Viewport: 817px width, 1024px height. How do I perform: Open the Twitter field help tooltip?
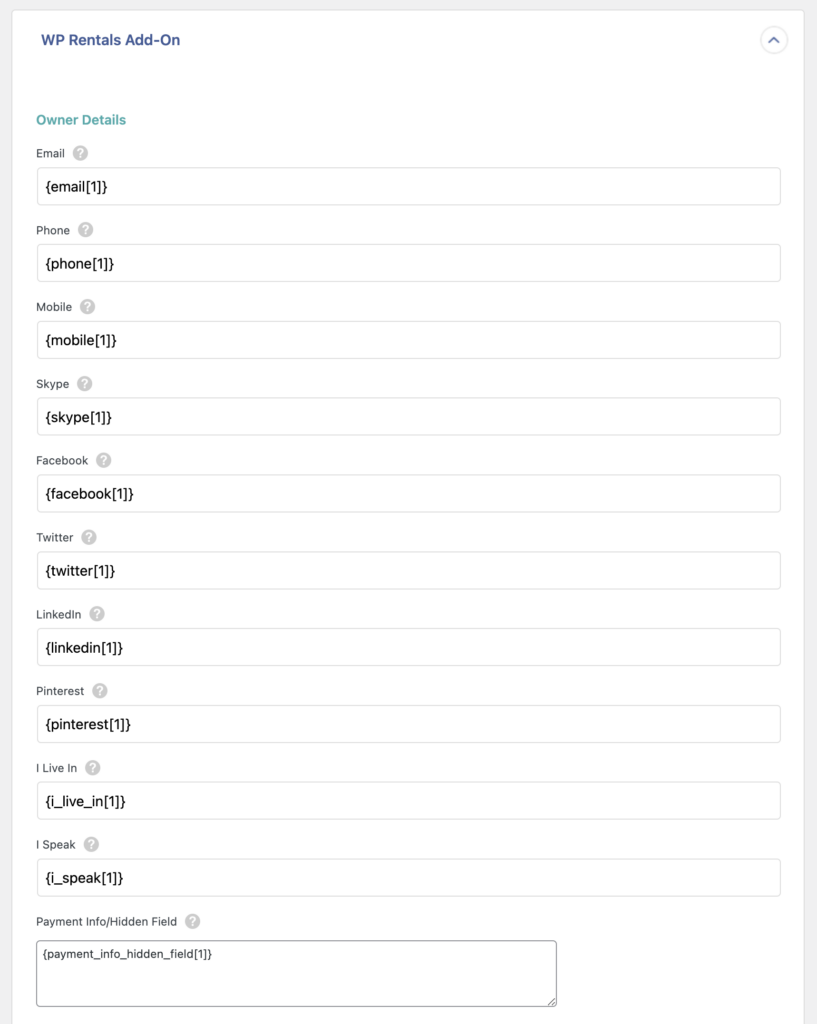pyautogui.click(x=89, y=537)
